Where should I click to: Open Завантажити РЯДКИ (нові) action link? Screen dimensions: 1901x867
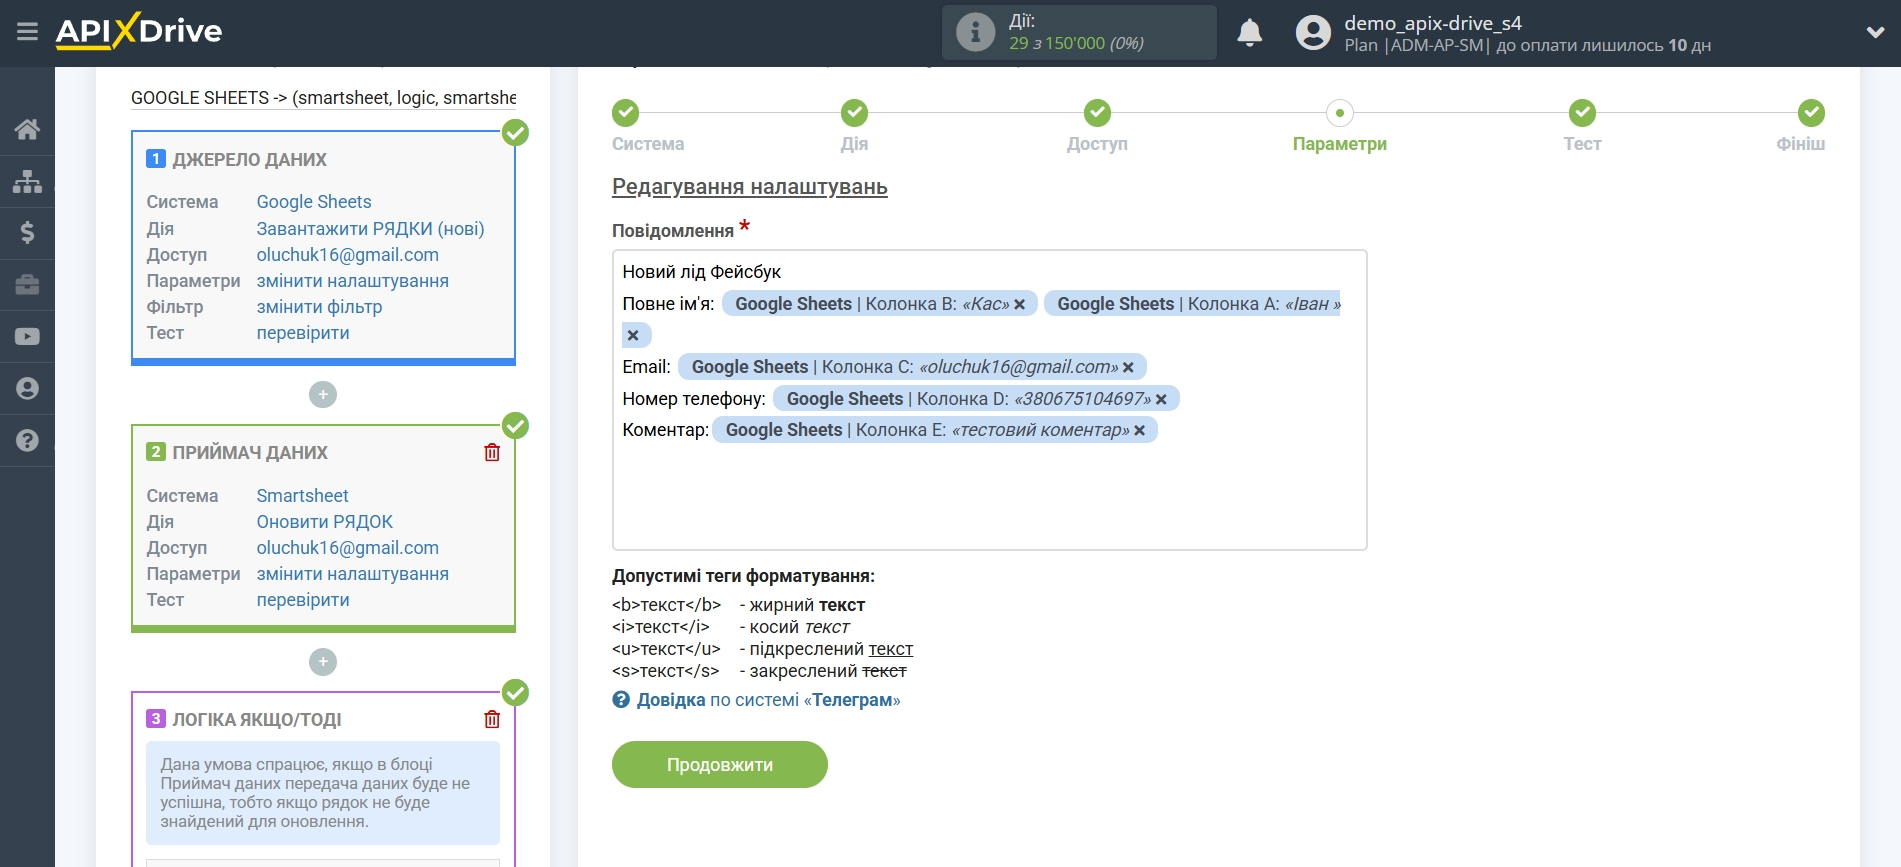pyautogui.click(x=370, y=229)
